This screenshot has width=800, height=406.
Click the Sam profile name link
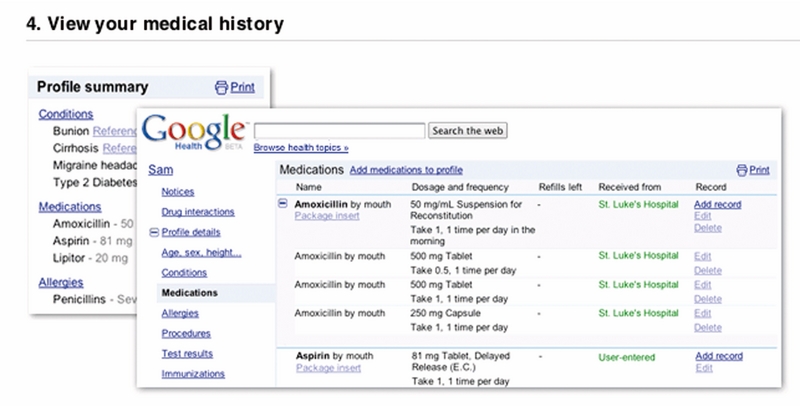tap(160, 170)
